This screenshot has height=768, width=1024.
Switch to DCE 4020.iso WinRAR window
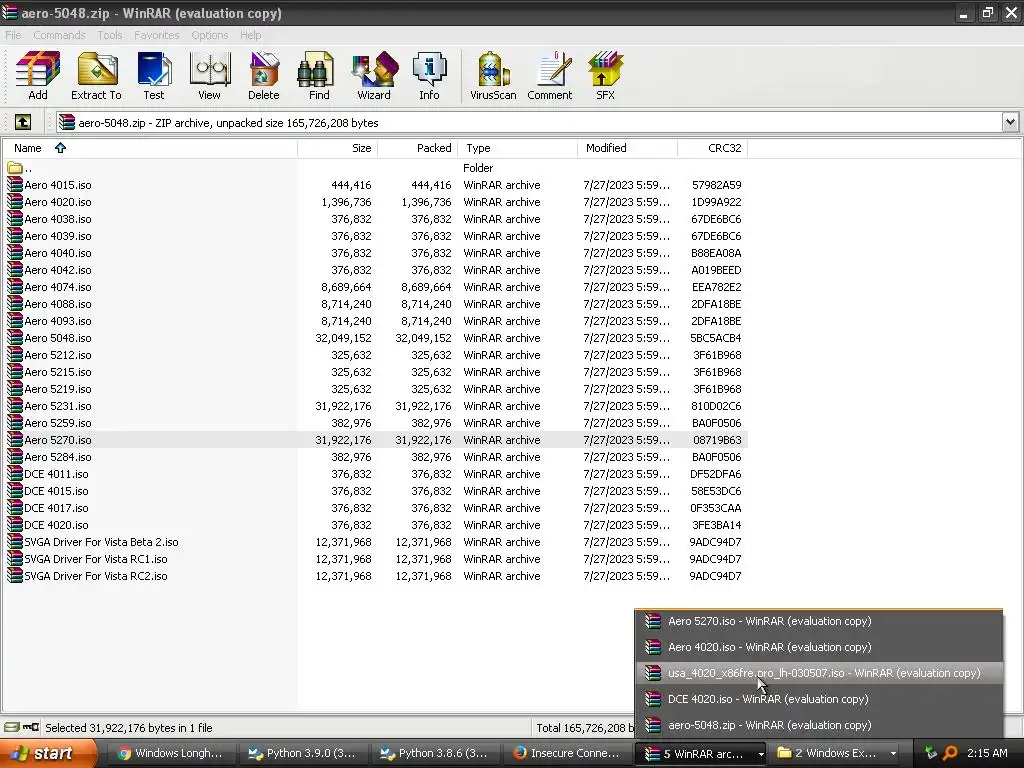click(818, 699)
